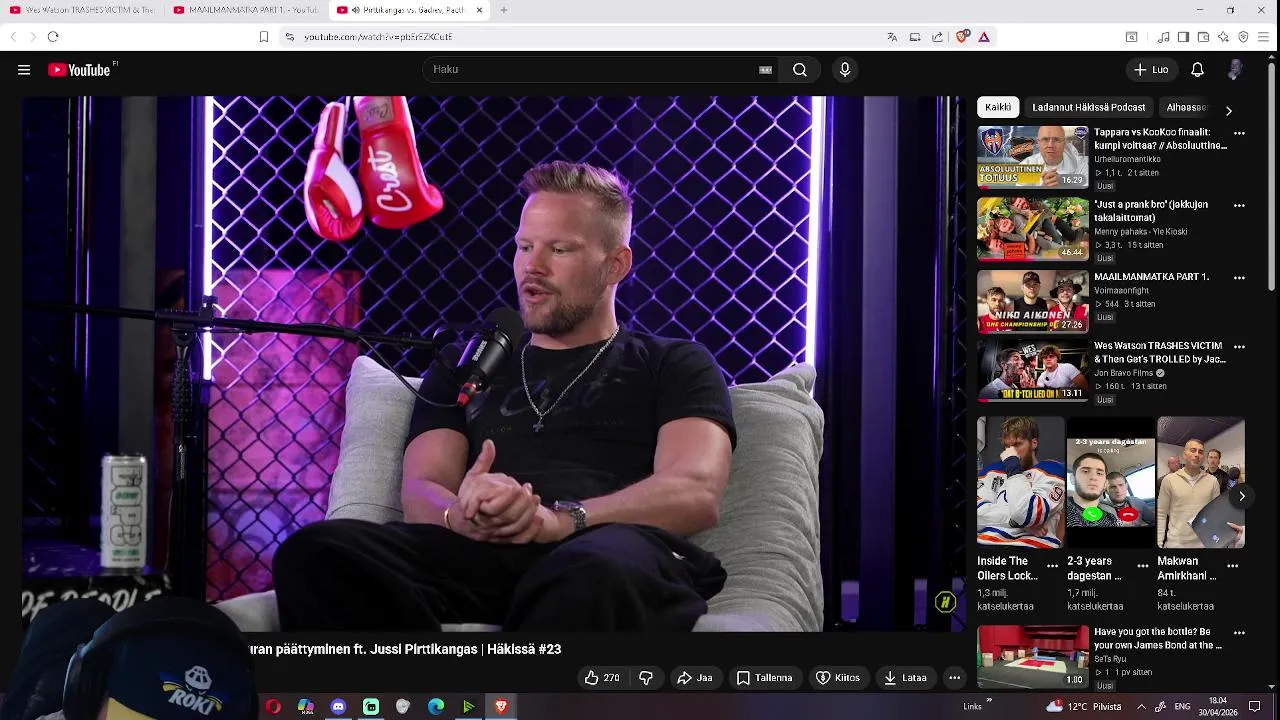The width and height of the screenshot is (1280, 720).
Task: Click the Luo create button
Action: 1151,70
